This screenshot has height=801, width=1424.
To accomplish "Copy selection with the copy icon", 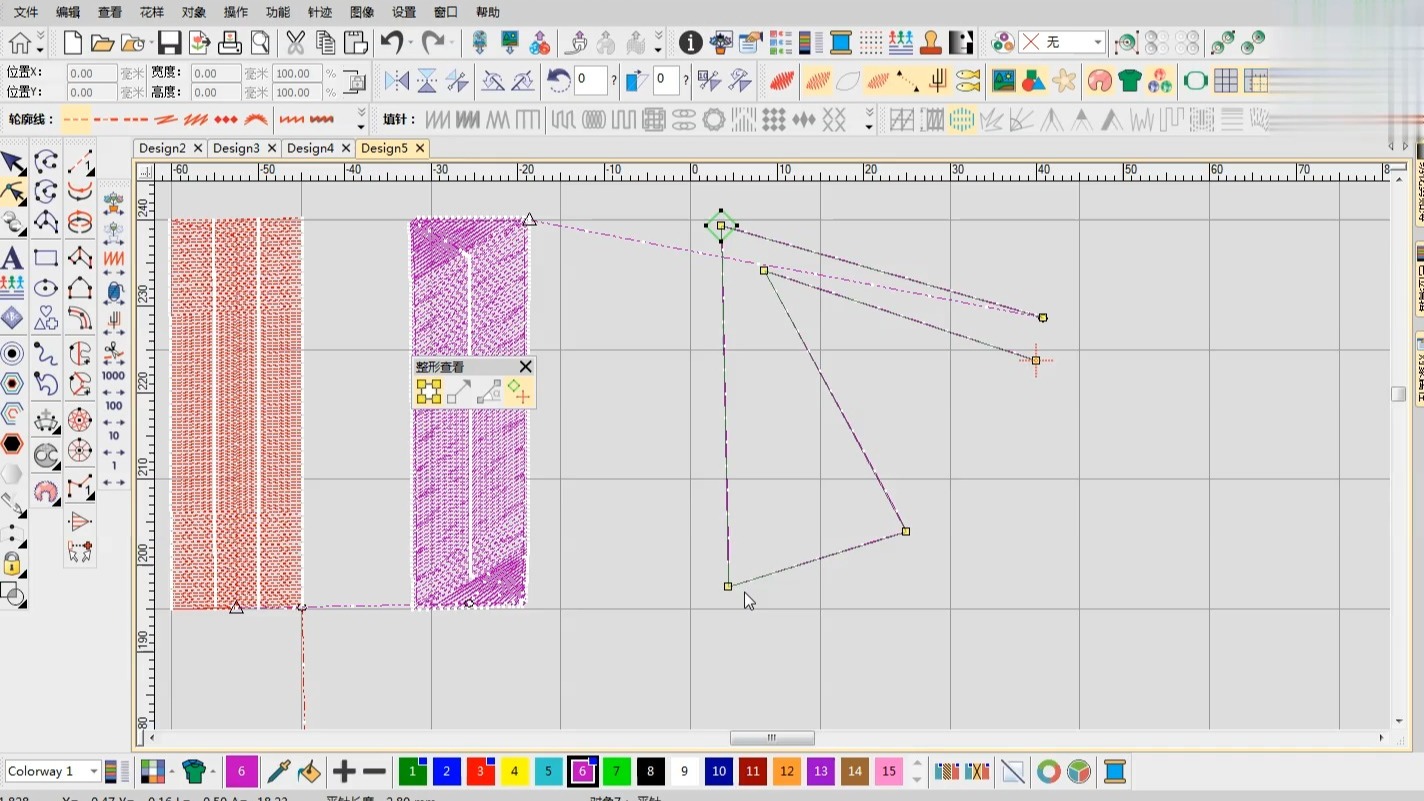I will point(325,43).
